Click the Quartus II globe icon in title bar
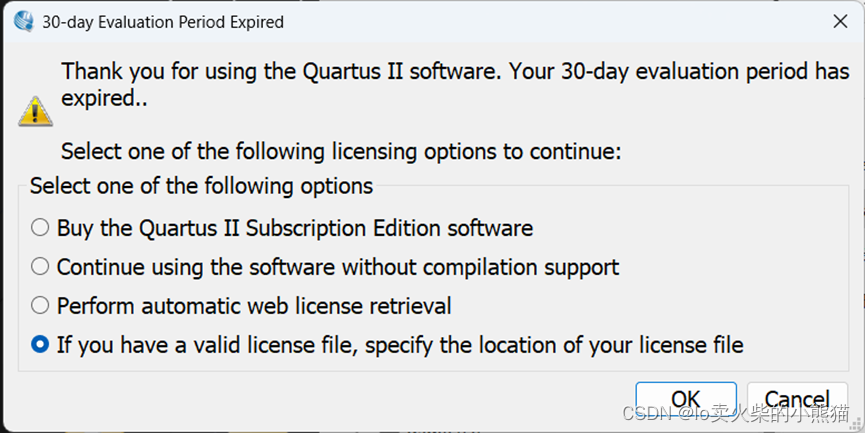 [24, 21]
